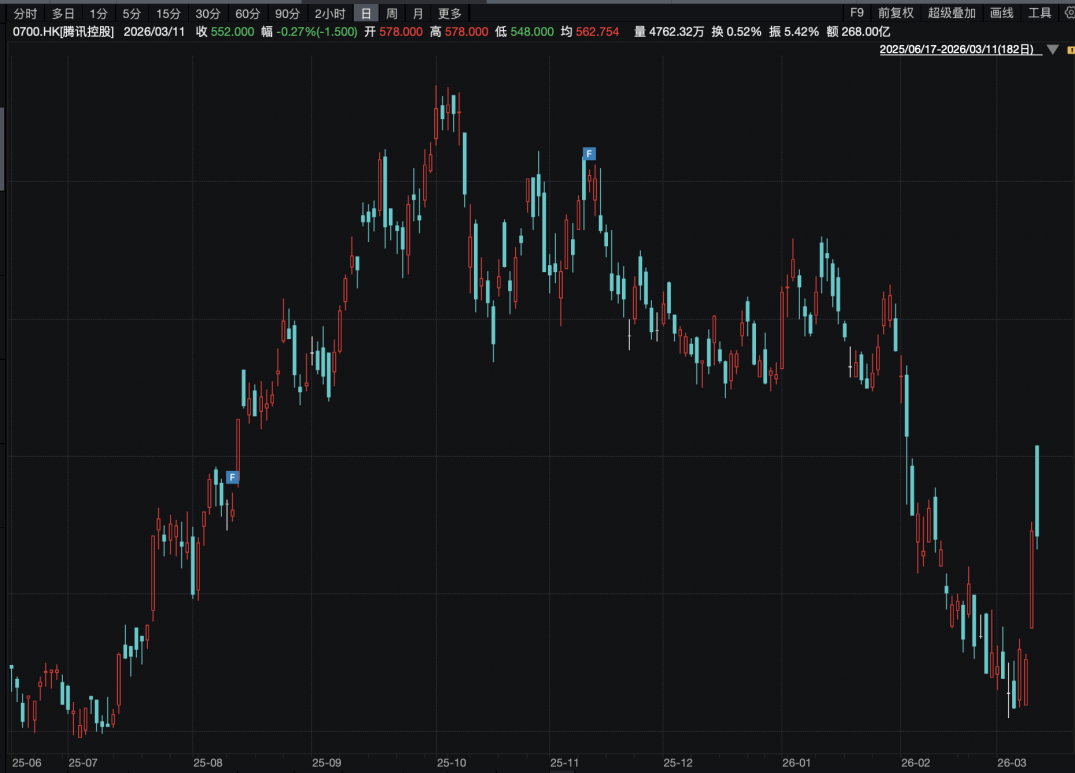Select the 周 weekly period tab
Image resolution: width=1075 pixels, height=773 pixels.
click(x=392, y=13)
